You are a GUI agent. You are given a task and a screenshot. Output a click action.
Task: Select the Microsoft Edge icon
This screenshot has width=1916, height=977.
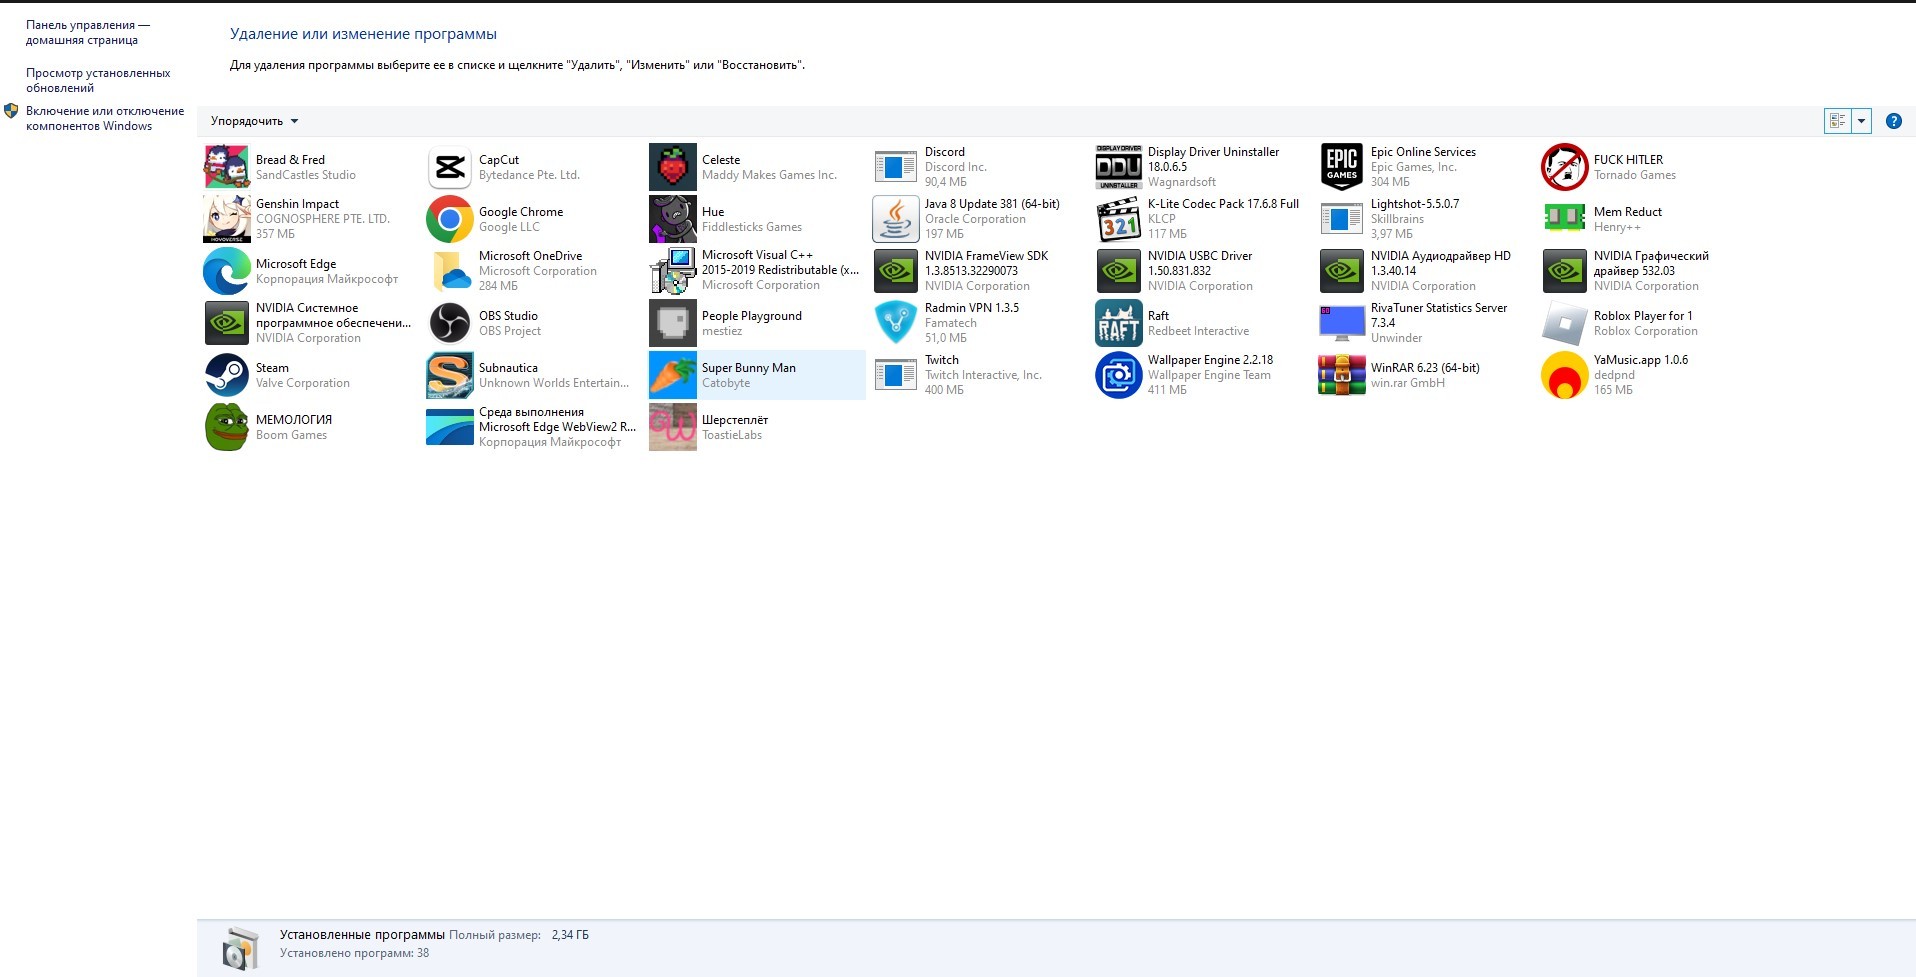pos(227,271)
